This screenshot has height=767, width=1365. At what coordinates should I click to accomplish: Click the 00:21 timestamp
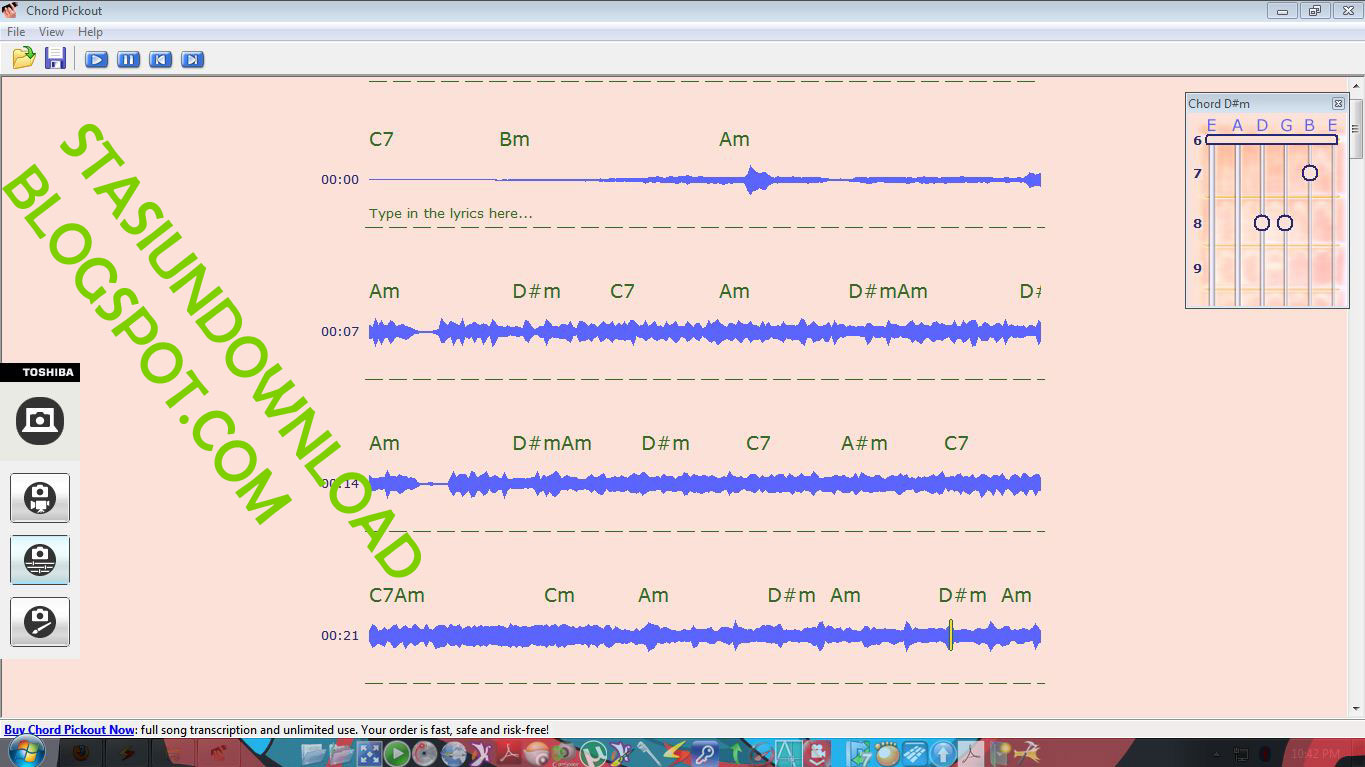pyautogui.click(x=340, y=636)
